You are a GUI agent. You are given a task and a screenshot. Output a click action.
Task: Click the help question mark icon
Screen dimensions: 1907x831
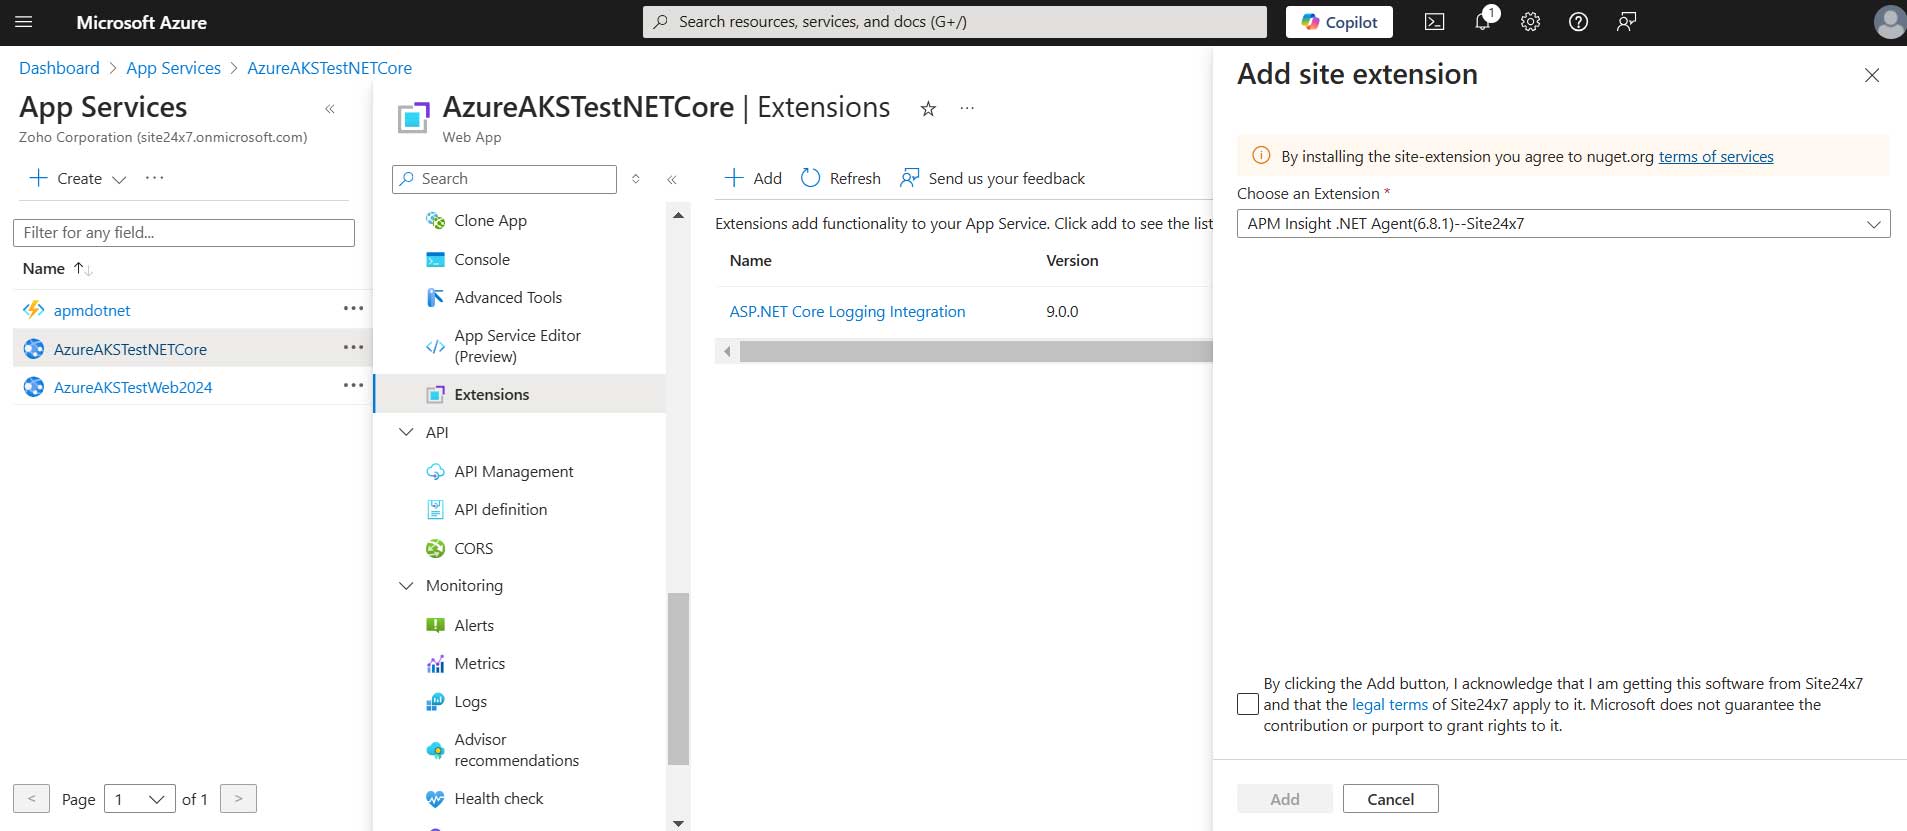click(x=1578, y=22)
